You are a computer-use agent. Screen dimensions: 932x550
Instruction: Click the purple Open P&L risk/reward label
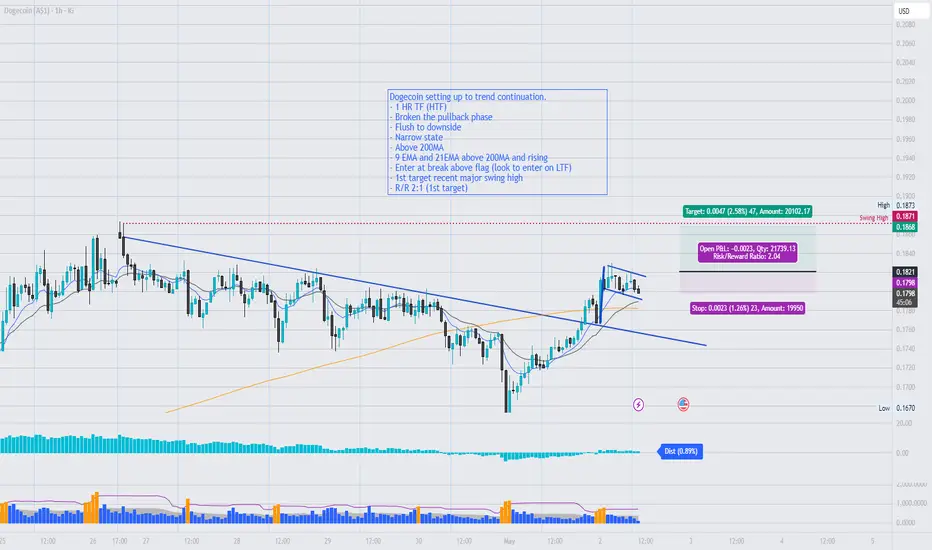[x=747, y=252]
